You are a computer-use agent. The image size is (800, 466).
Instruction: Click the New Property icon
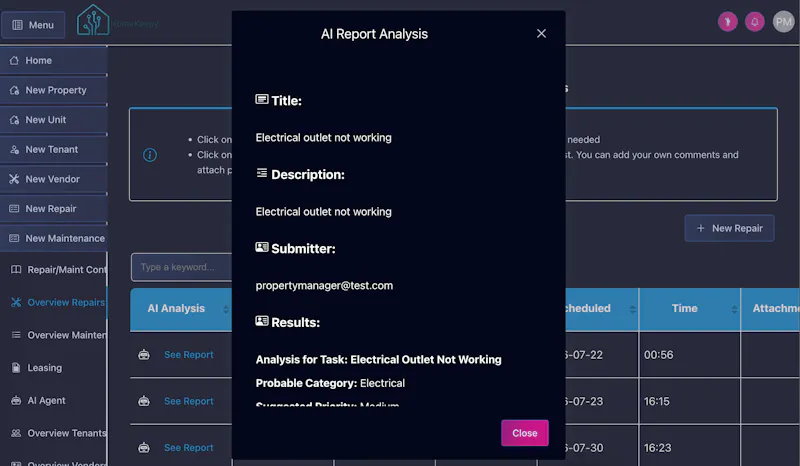[14, 90]
